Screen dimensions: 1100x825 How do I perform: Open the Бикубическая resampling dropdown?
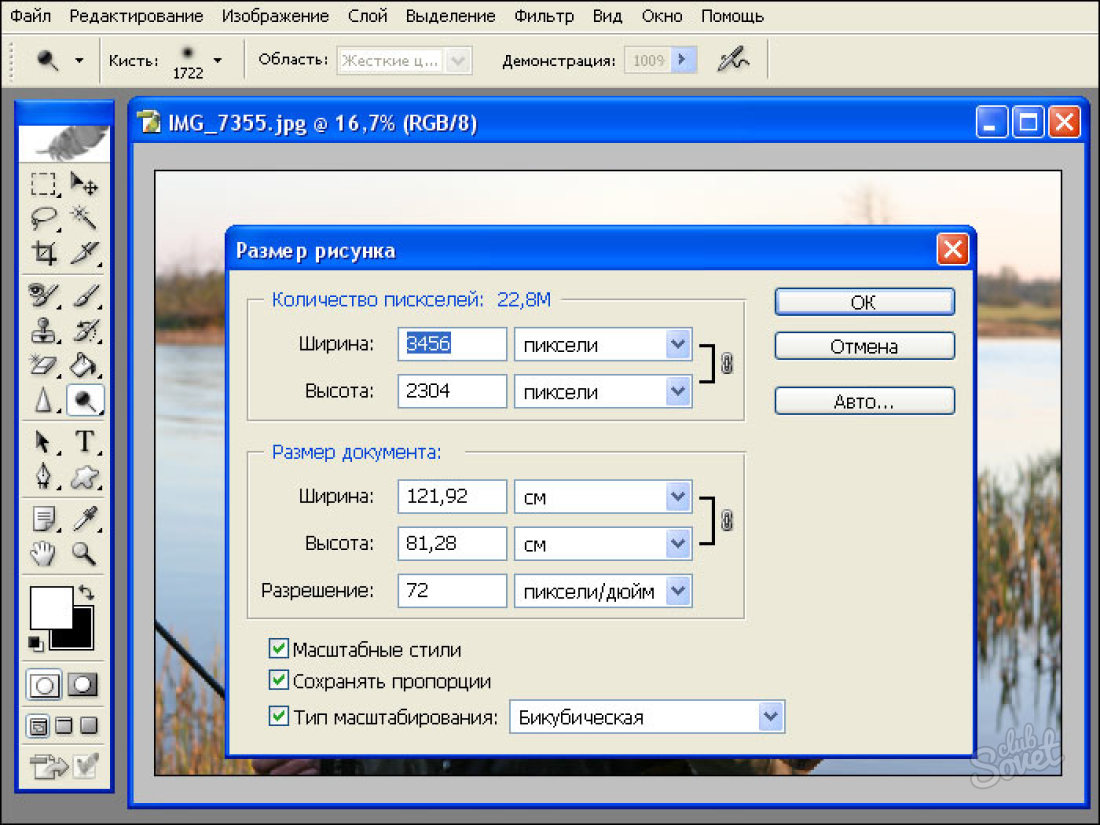(769, 717)
